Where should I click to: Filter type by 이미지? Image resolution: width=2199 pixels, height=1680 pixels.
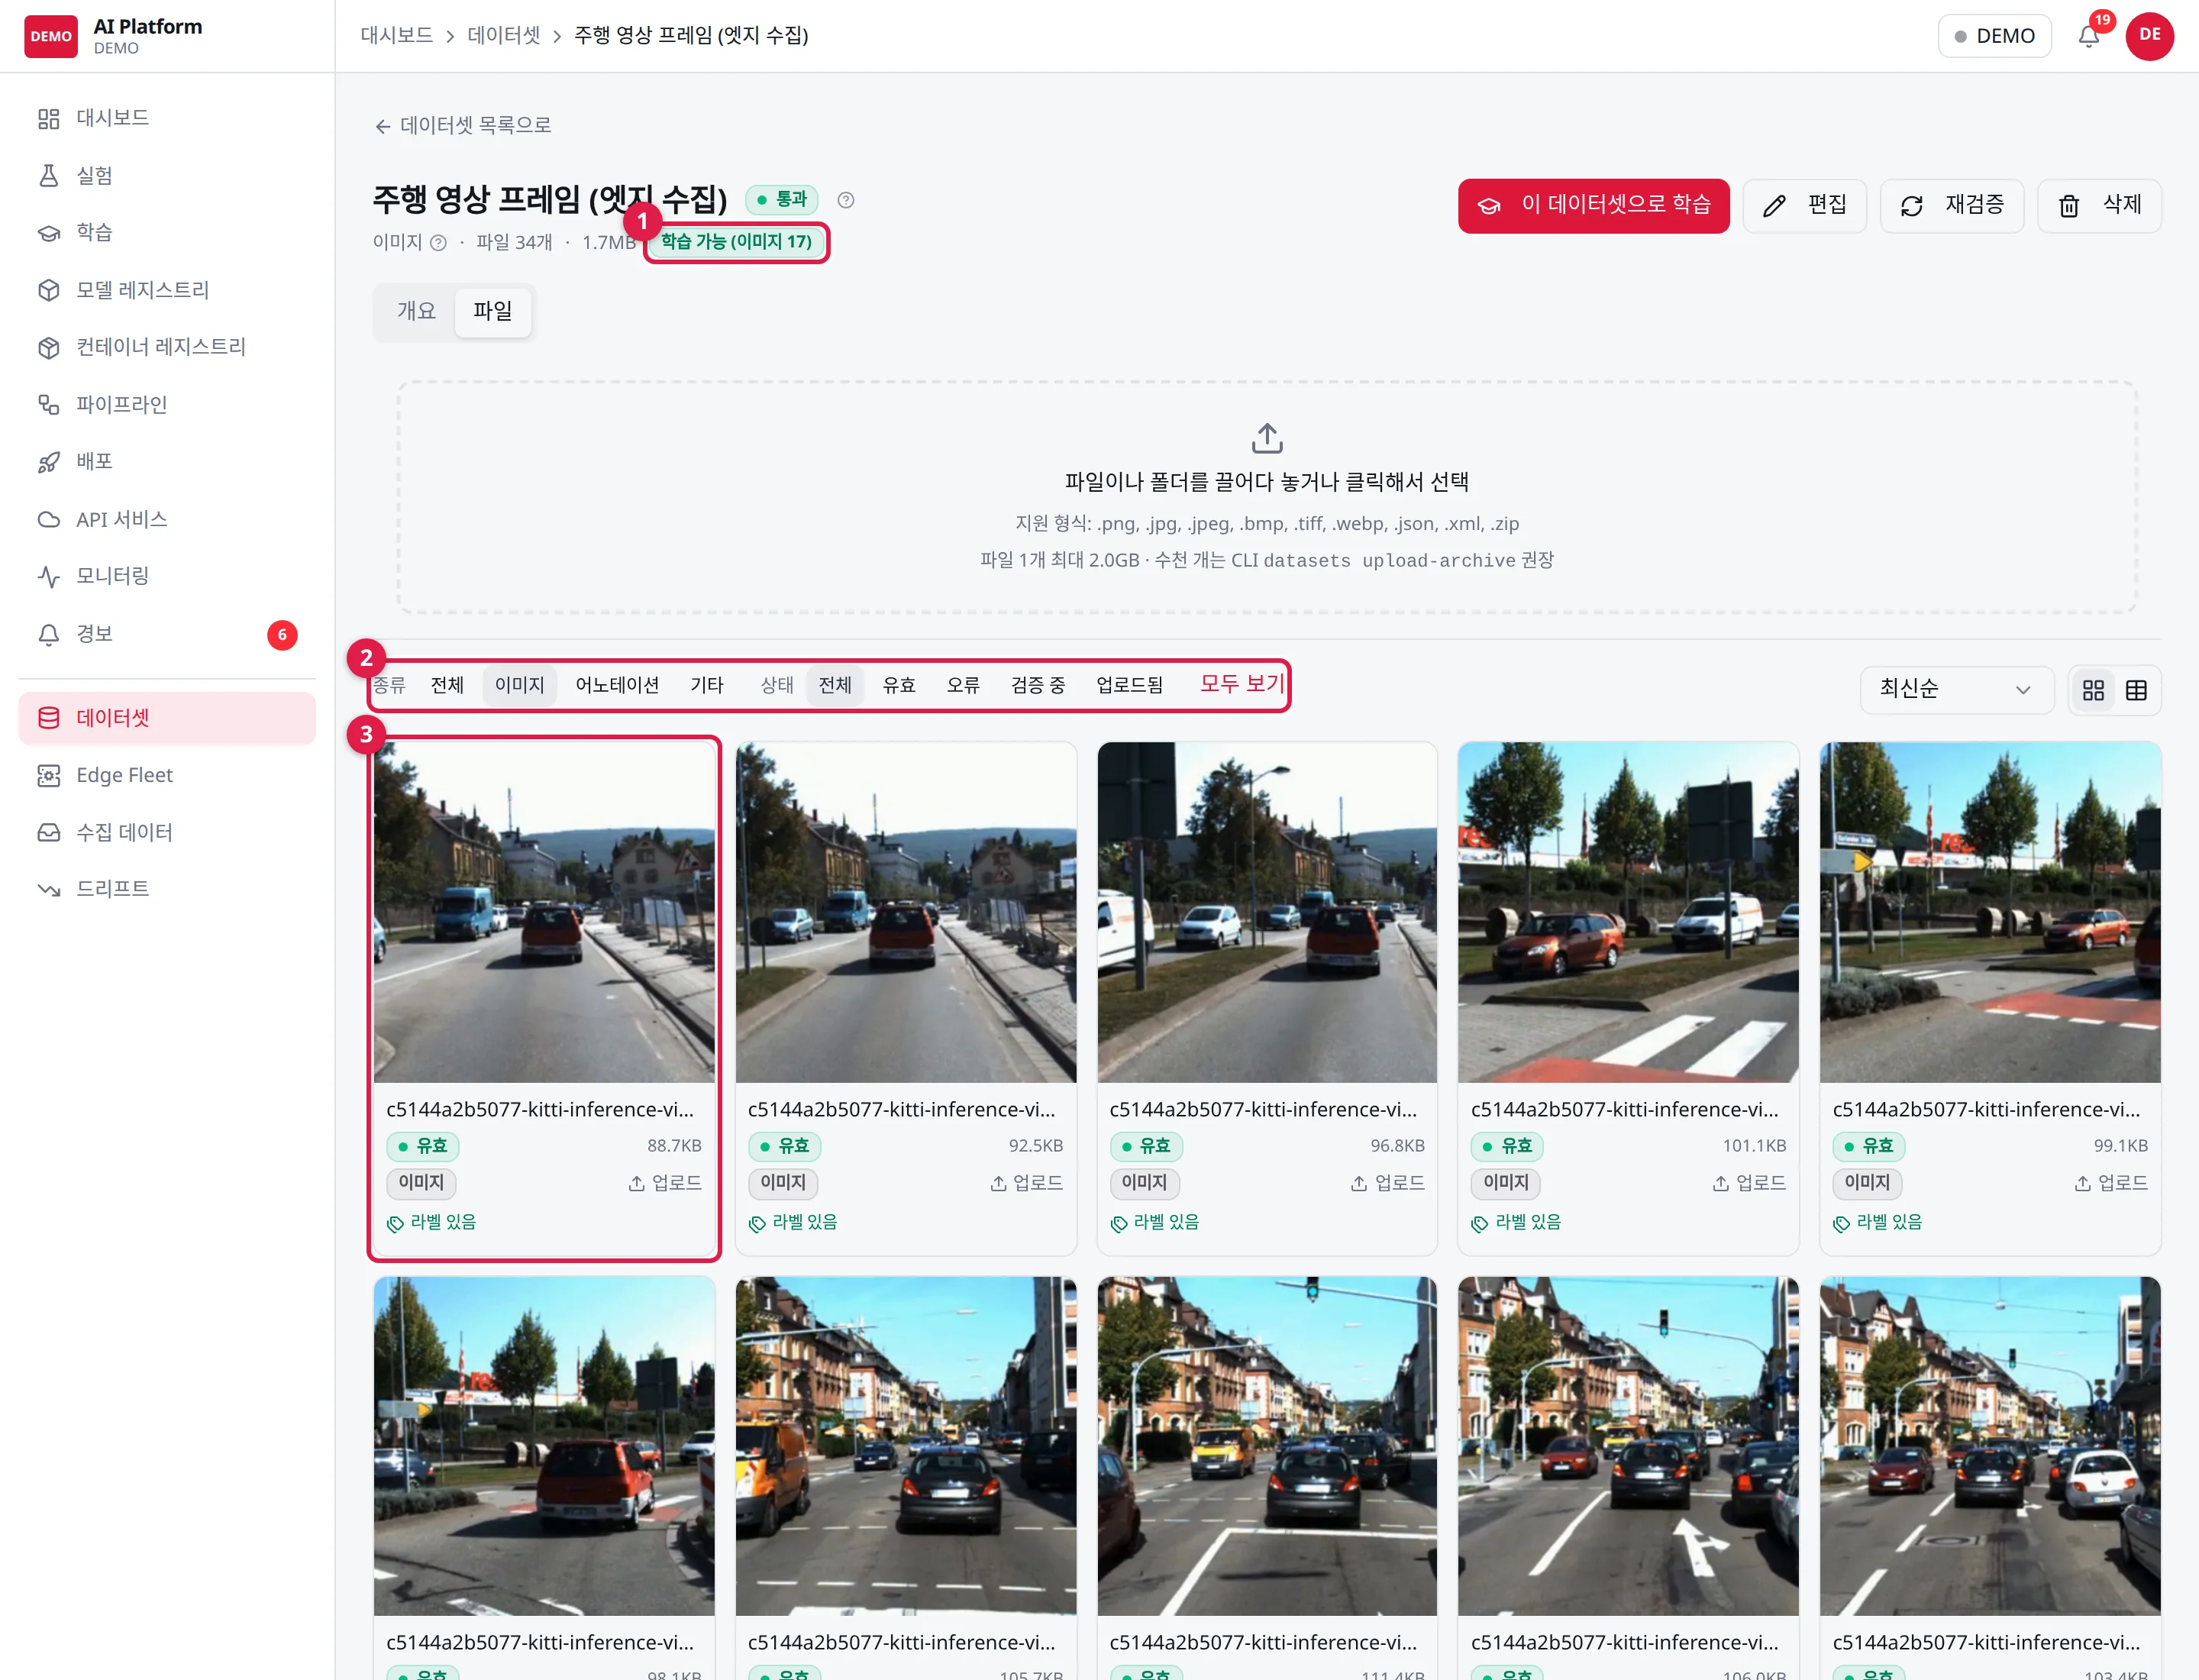tap(519, 685)
